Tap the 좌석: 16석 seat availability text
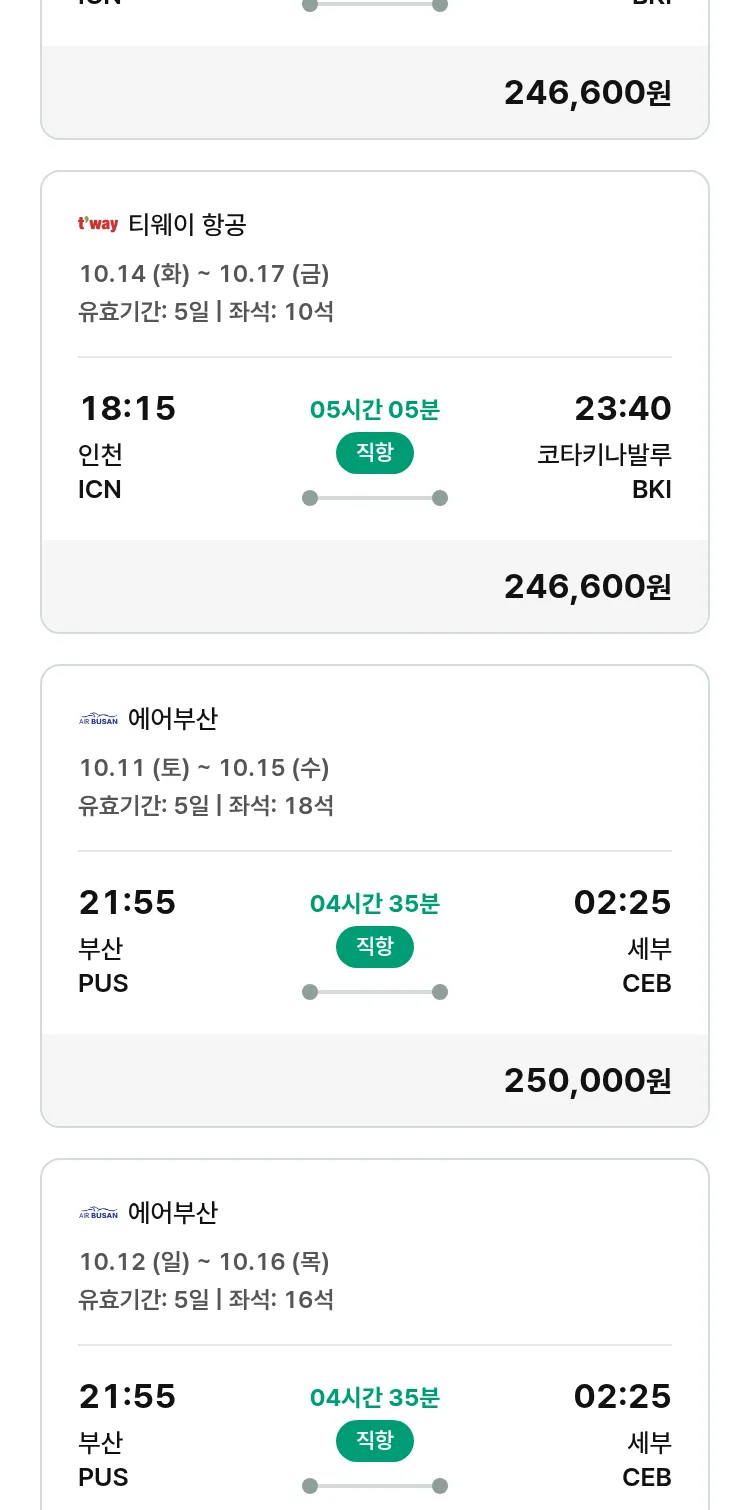The image size is (750, 1510). tap(281, 1299)
